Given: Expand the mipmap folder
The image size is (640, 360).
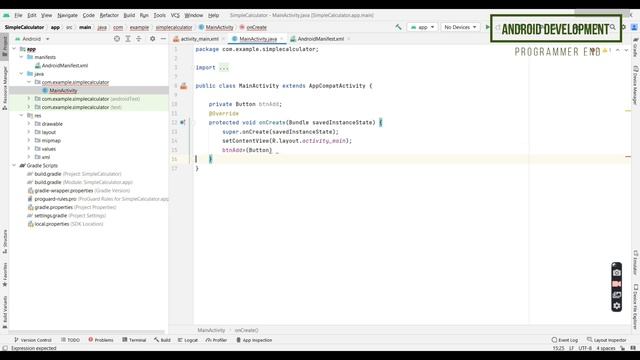Looking at the screenshot, I should tap(29, 140).
